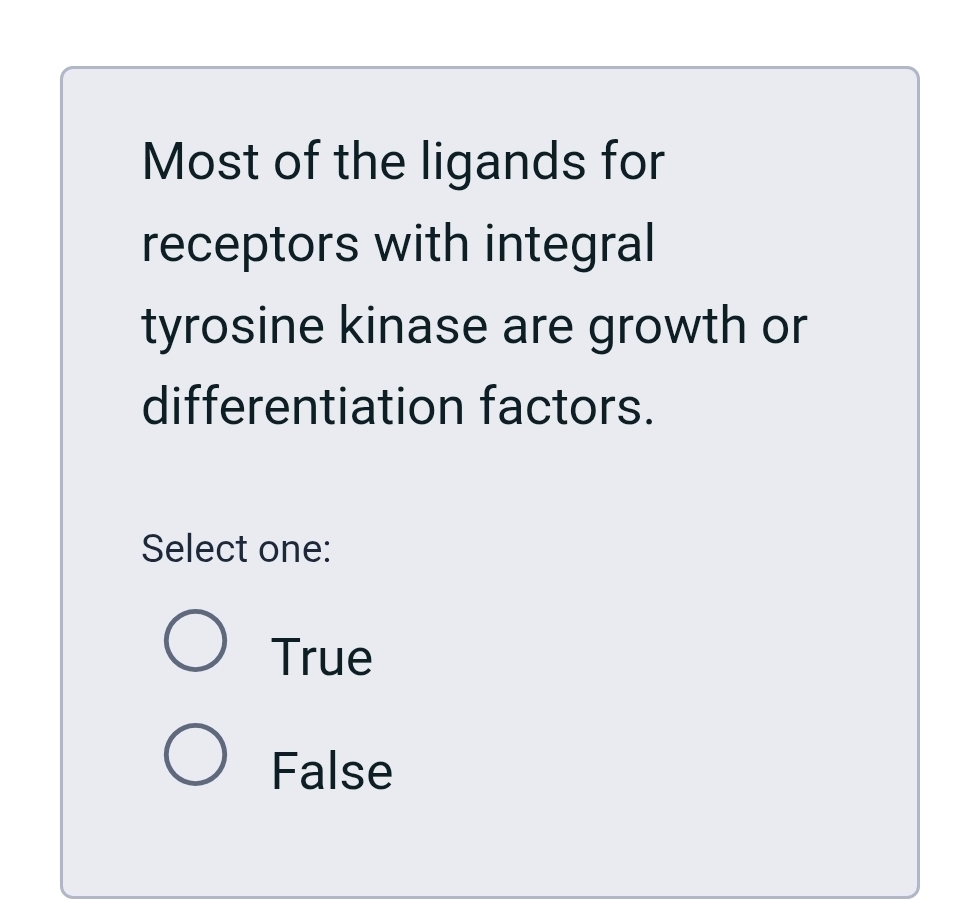Click the circle next to False

tap(196, 756)
